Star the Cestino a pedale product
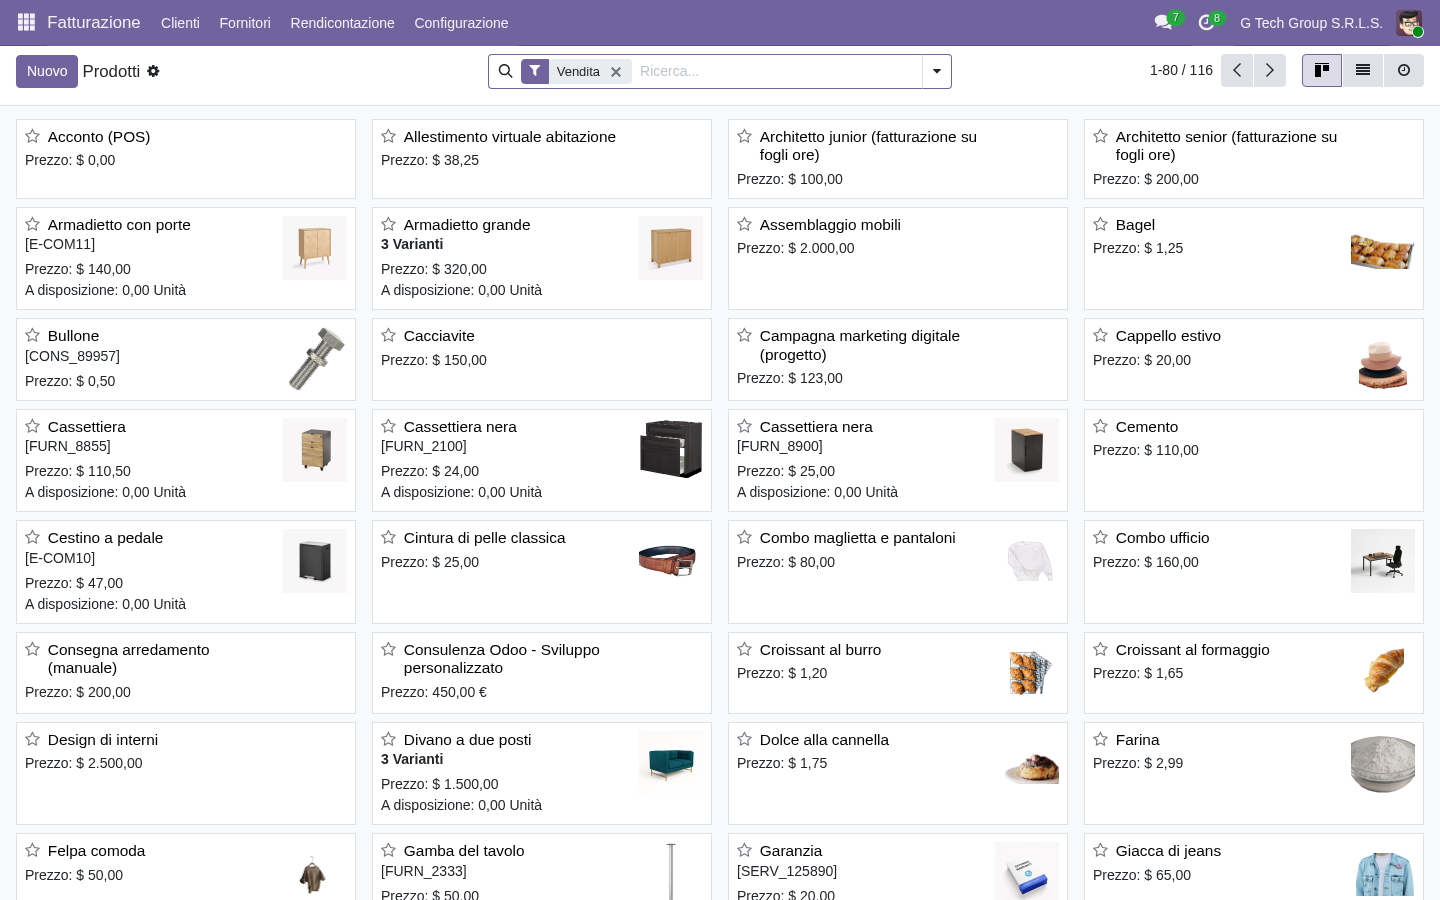Screen dimensions: 1440x900 click(x=33, y=537)
